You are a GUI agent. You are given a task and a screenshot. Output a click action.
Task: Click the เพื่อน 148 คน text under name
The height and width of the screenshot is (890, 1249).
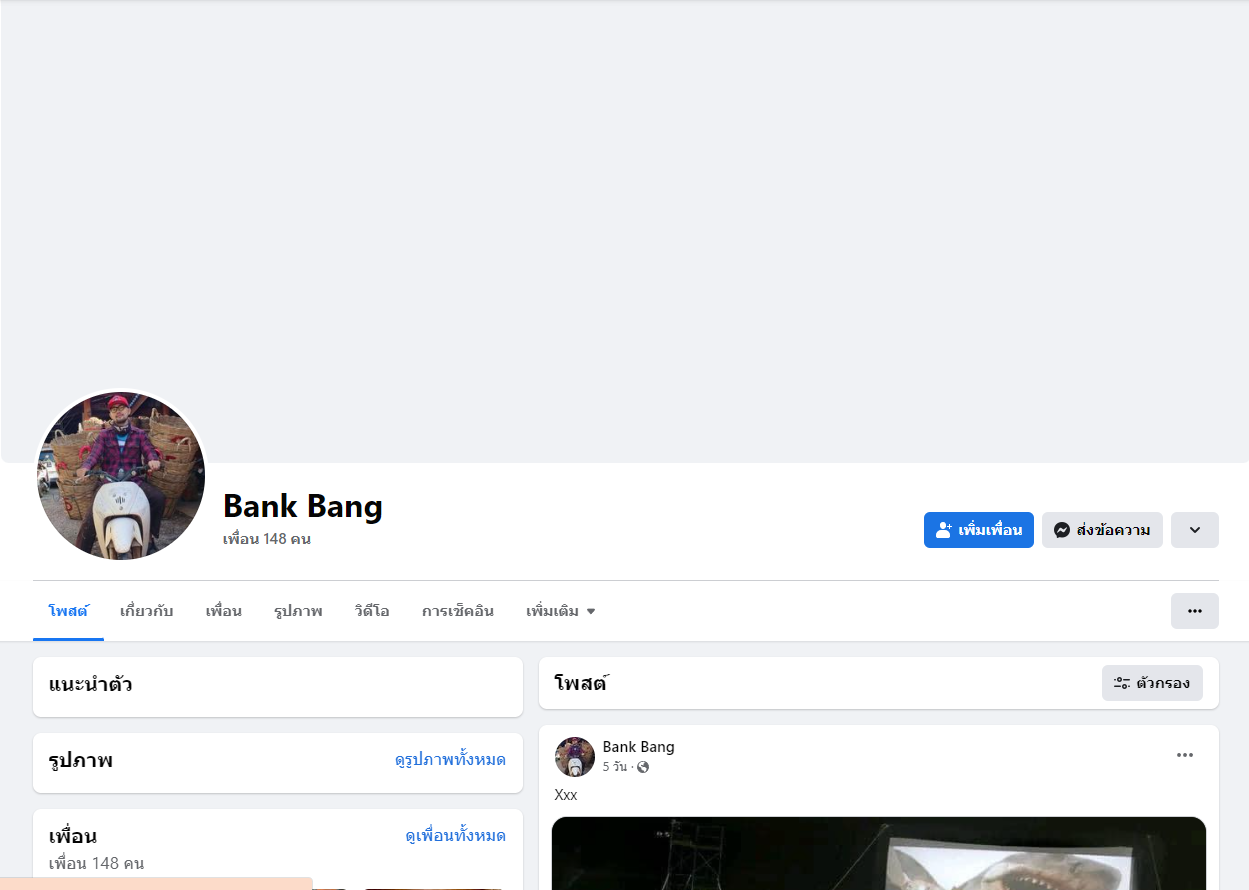tap(267, 539)
